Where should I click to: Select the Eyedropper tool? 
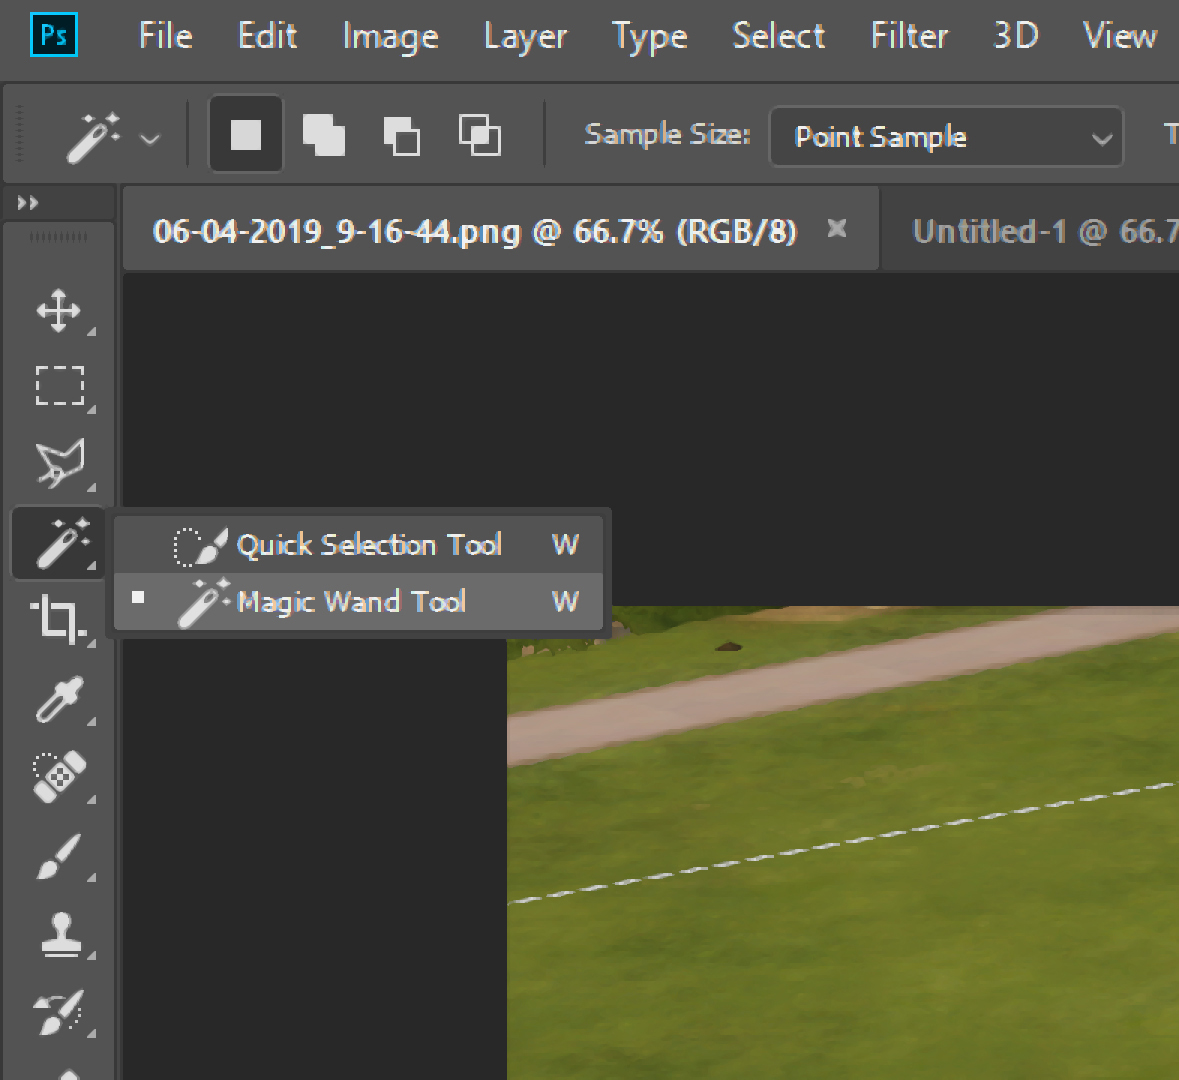(x=59, y=699)
